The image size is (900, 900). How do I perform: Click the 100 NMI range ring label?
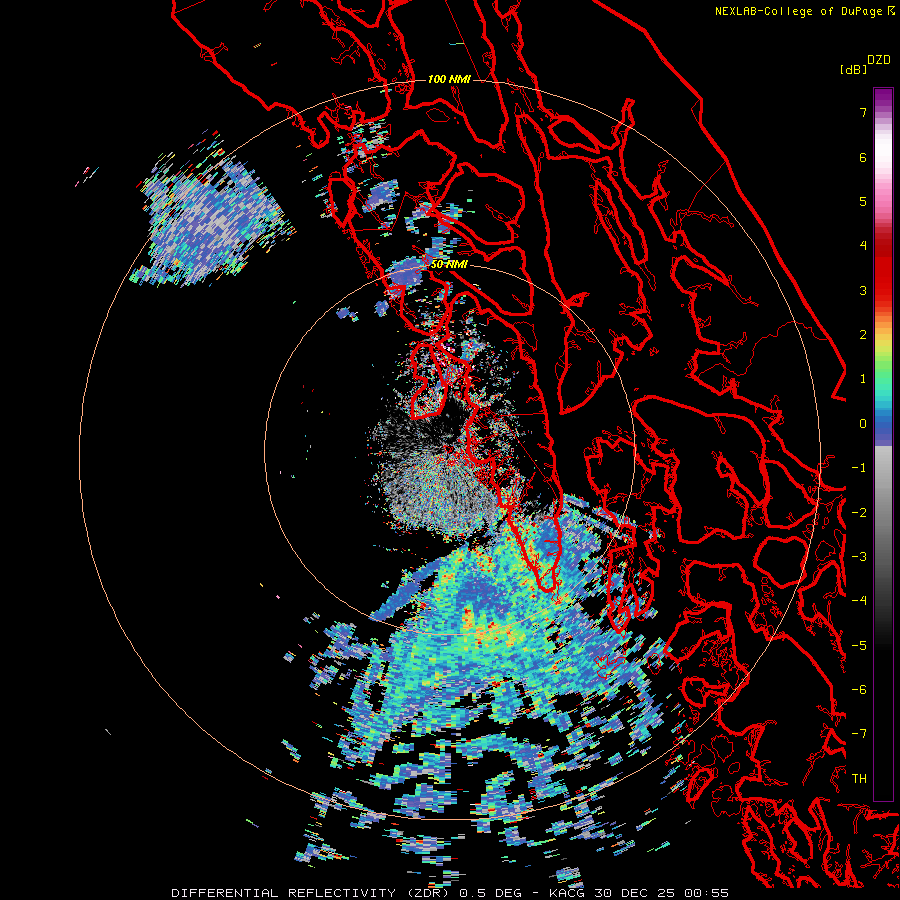pyautogui.click(x=449, y=79)
